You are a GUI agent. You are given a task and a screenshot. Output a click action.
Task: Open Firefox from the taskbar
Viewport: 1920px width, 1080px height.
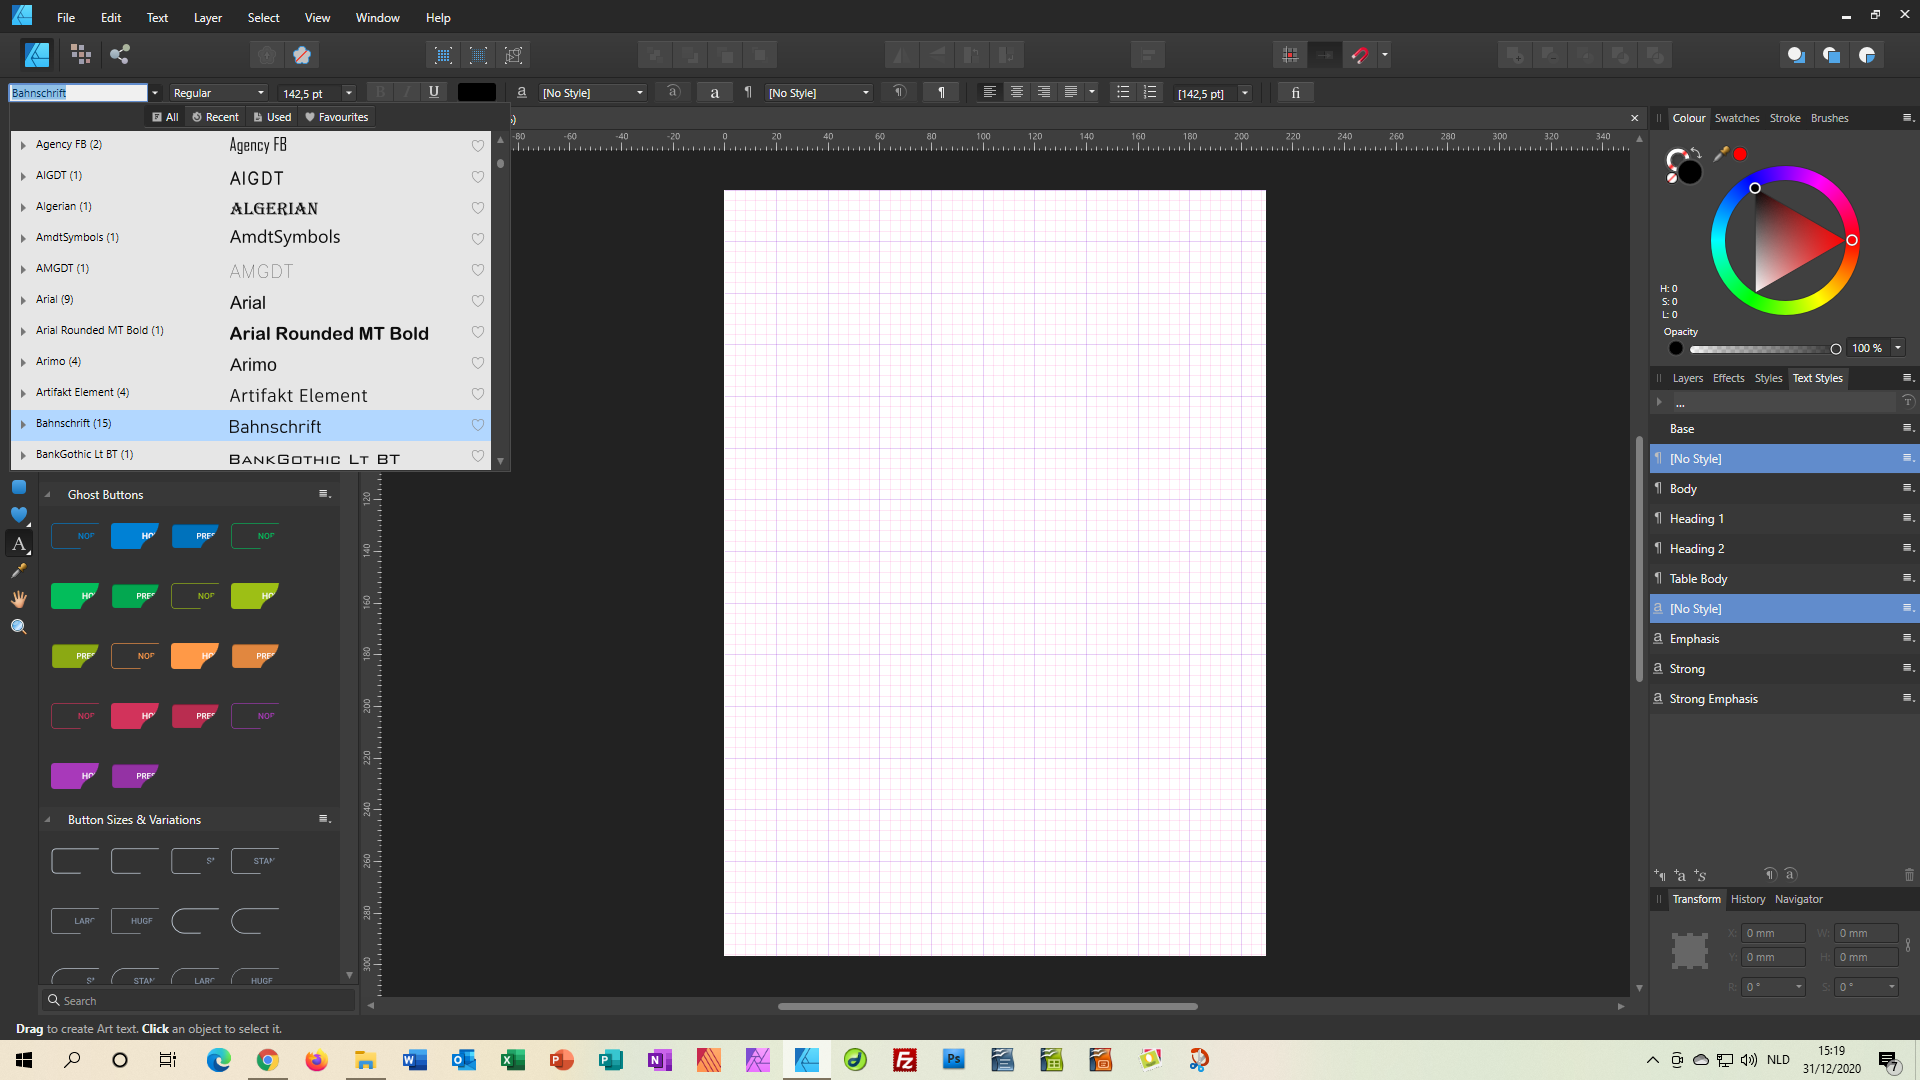pyautogui.click(x=316, y=1060)
